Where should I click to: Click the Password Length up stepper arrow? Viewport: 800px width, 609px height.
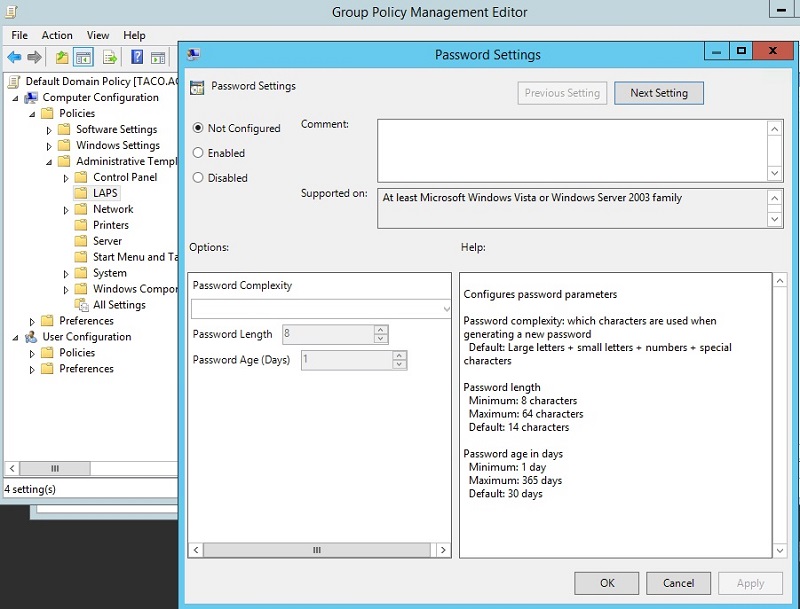click(x=380, y=329)
